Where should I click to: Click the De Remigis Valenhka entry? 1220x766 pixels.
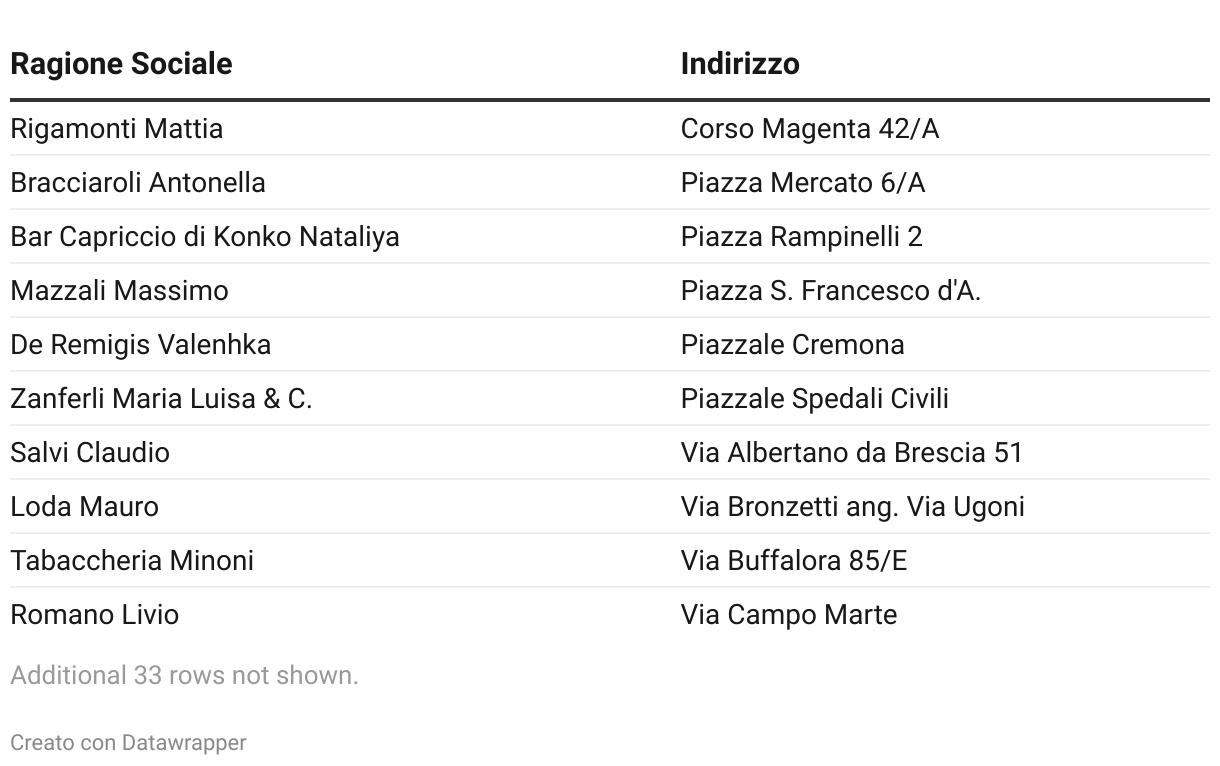pyautogui.click(x=141, y=345)
